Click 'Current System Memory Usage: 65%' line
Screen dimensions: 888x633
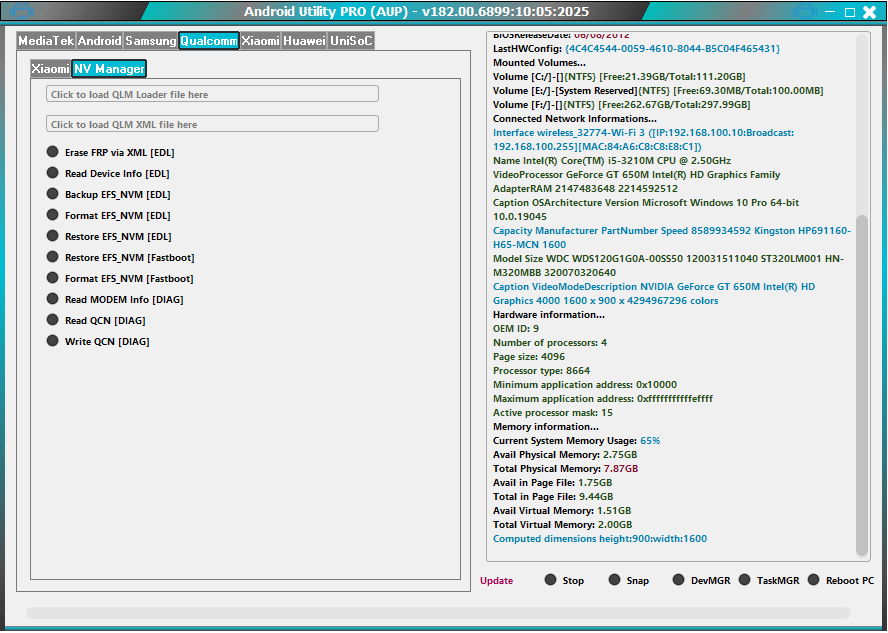[577, 440]
